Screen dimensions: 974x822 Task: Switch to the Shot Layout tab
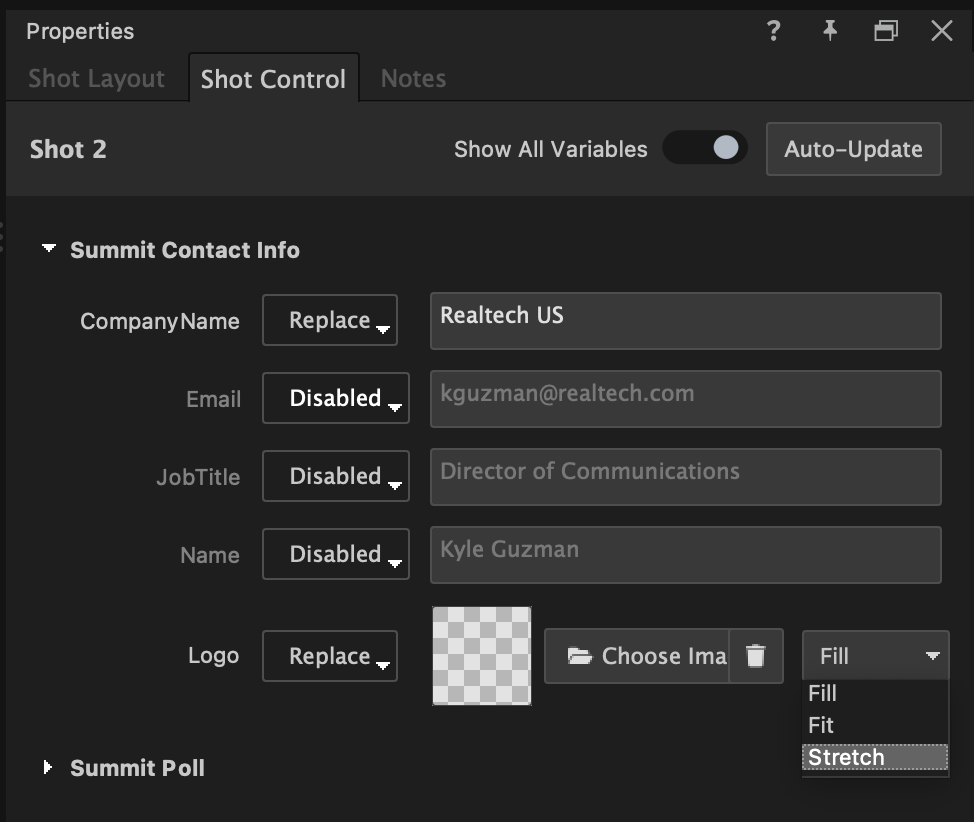click(x=96, y=78)
